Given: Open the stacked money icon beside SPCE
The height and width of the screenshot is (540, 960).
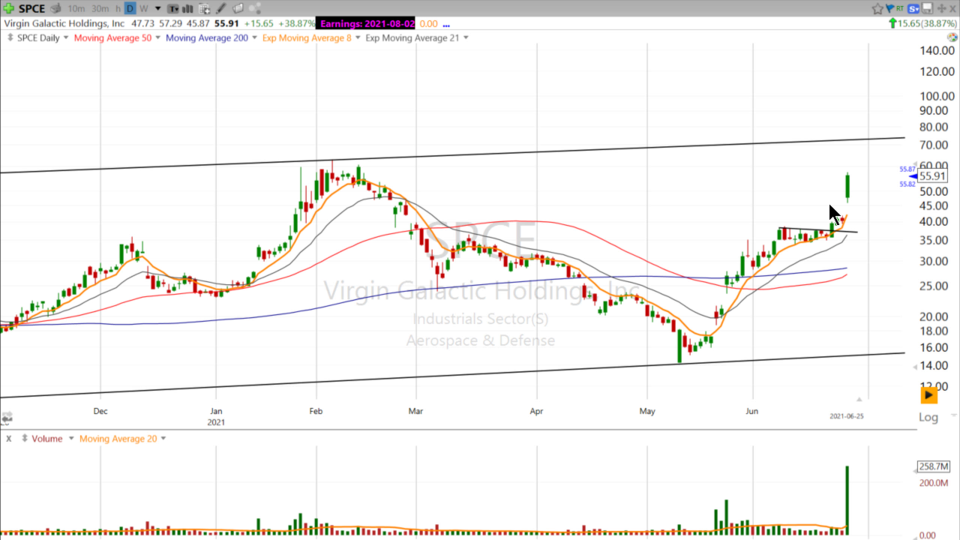Looking at the screenshot, I should coord(56,9).
